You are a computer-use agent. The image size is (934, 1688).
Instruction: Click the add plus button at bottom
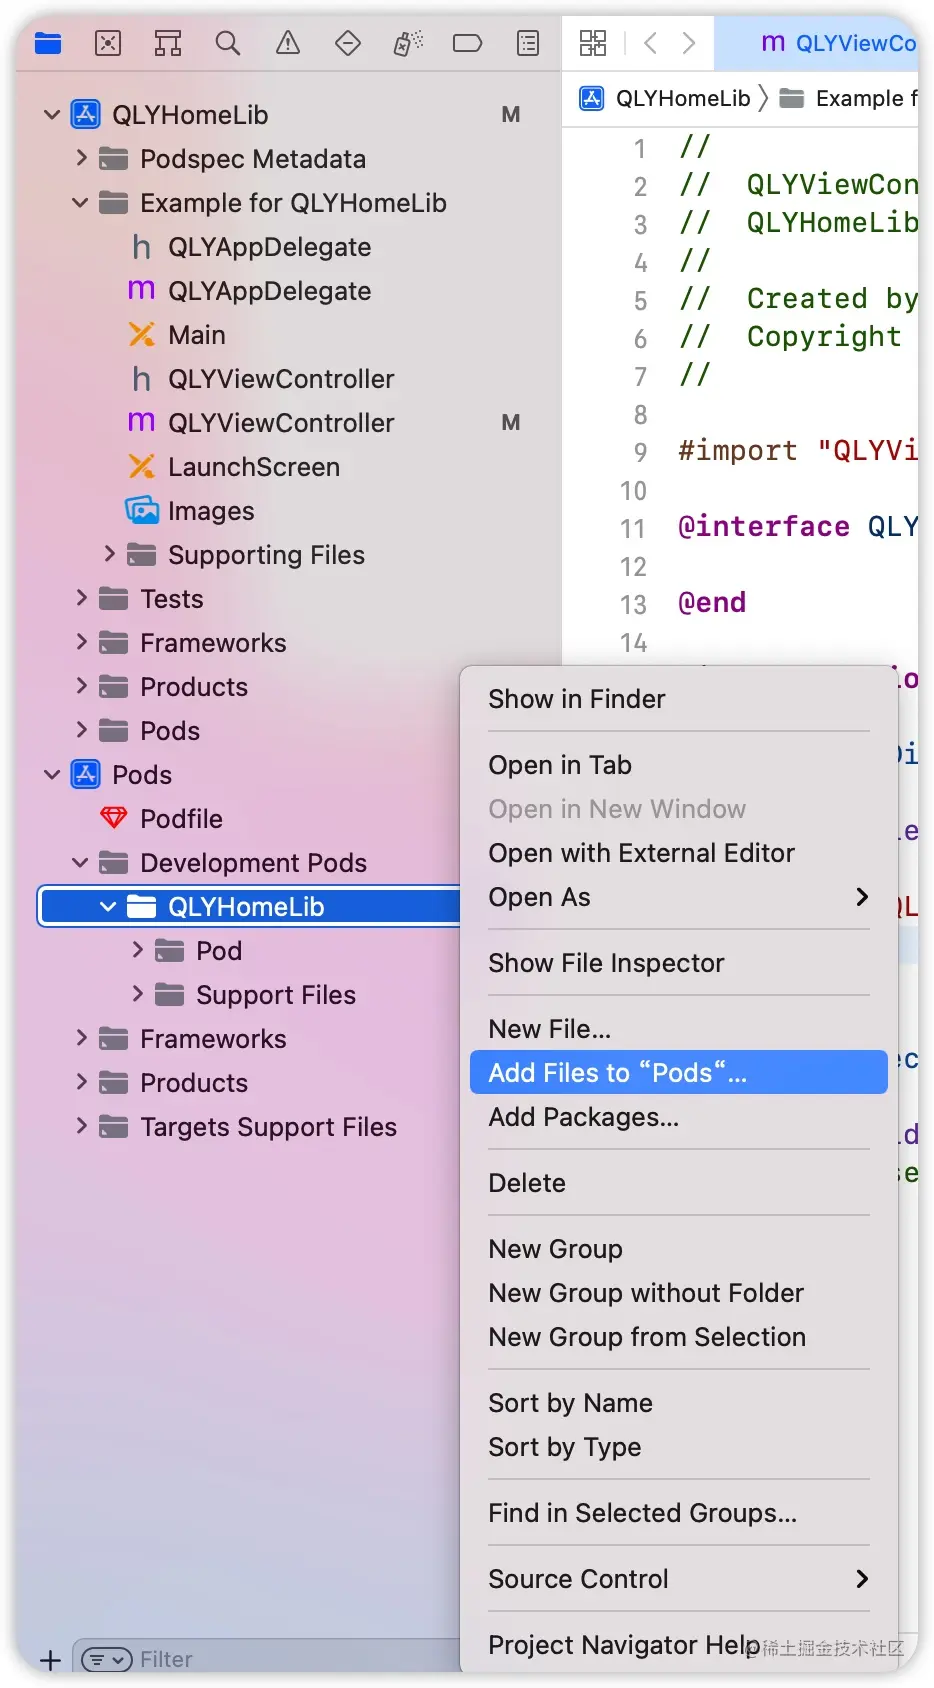pos(51,1660)
